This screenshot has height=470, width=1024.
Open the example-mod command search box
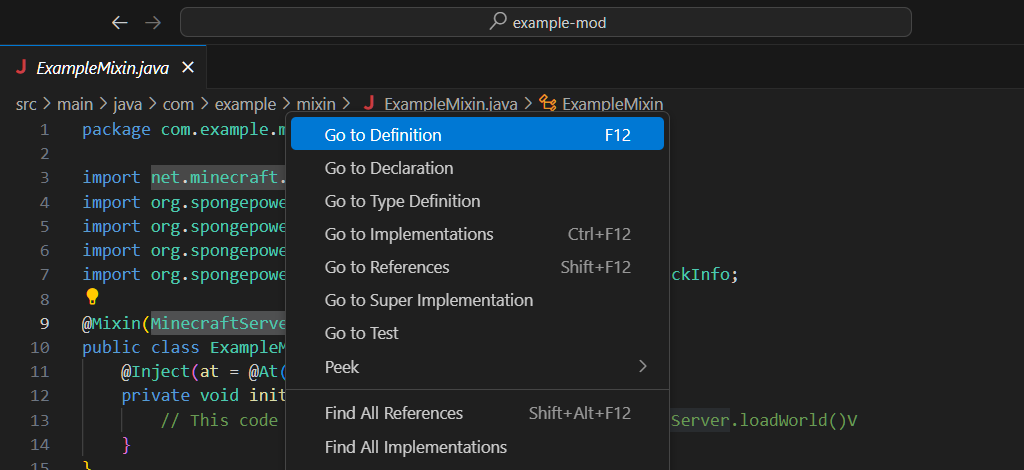pyautogui.click(x=545, y=22)
